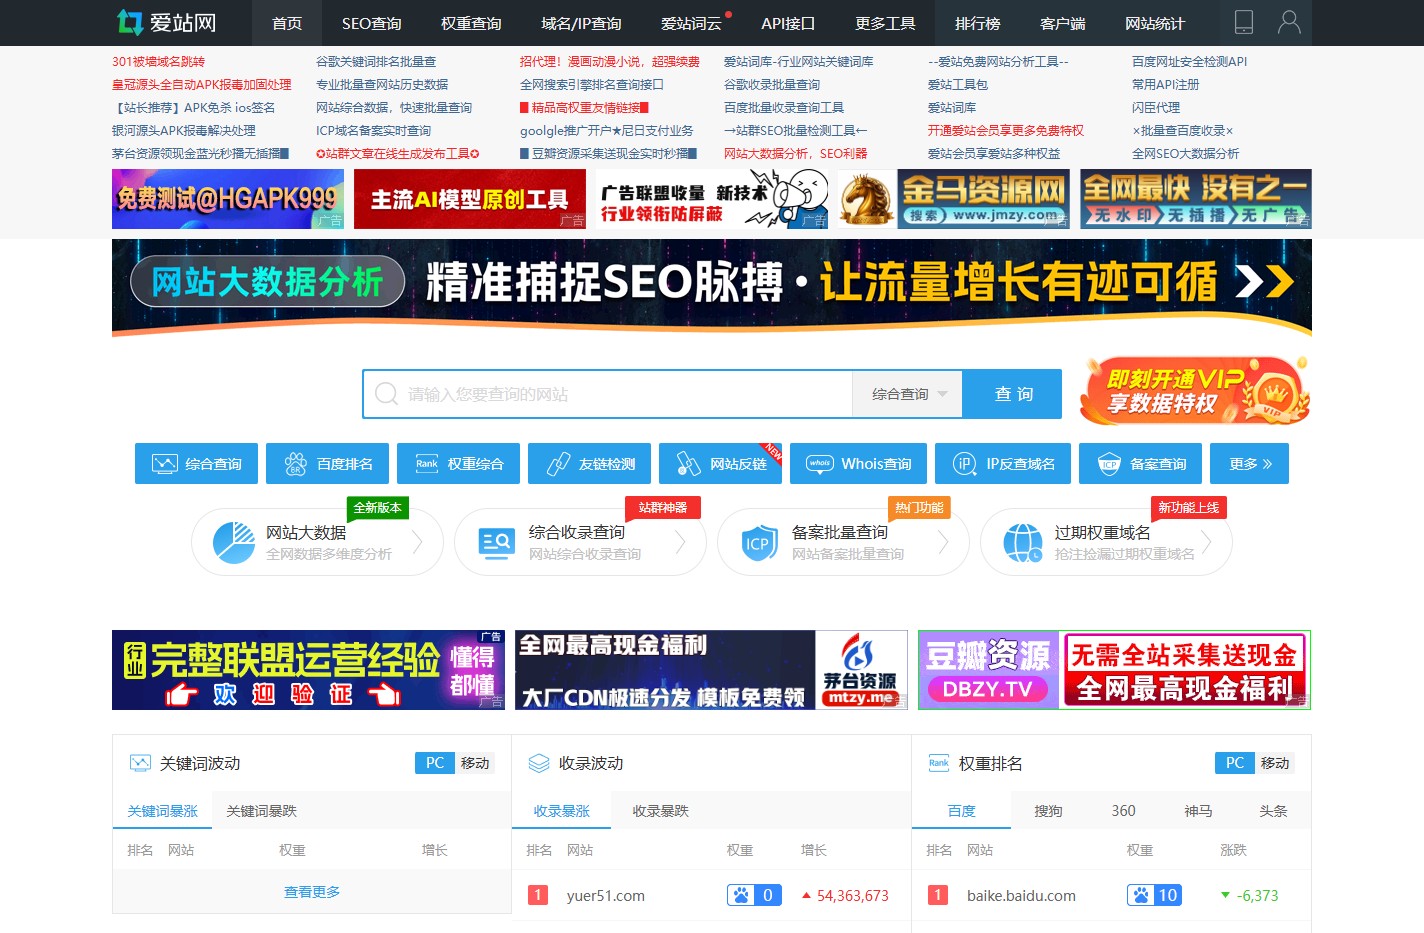Click the 关键词波动 panel icon
This screenshot has height=933, width=1424.
click(x=139, y=763)
